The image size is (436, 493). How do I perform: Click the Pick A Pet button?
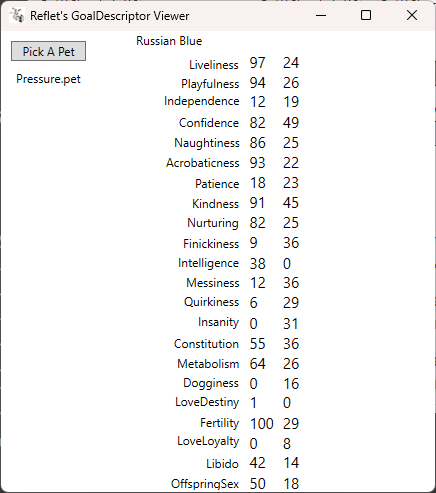tap(48, 51)
